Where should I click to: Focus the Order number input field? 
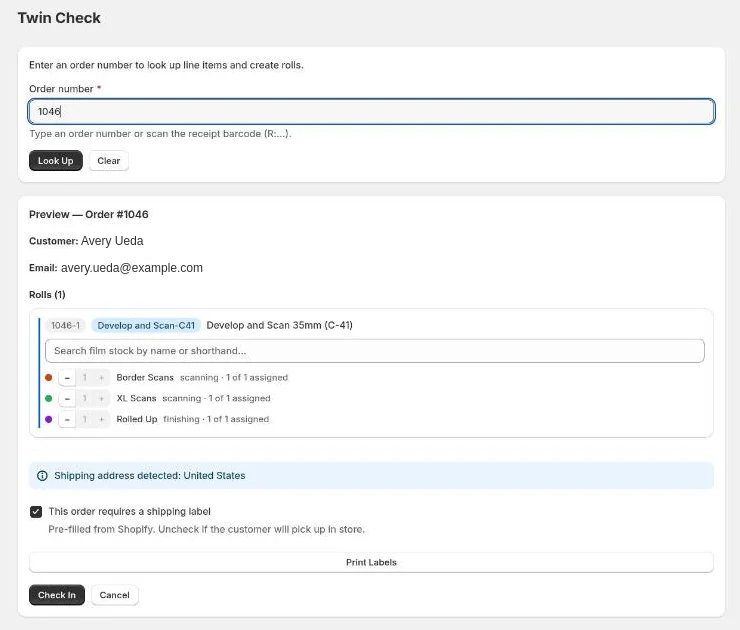pyautogui.click(x=371, y=111)
